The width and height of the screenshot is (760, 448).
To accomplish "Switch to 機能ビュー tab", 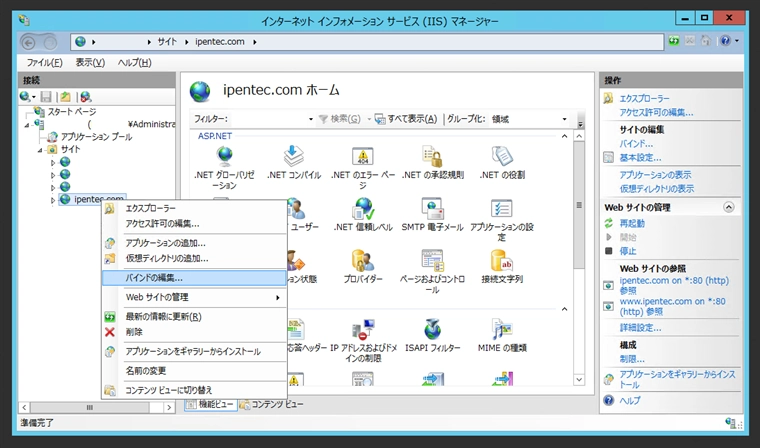I will tap(210, 404).
